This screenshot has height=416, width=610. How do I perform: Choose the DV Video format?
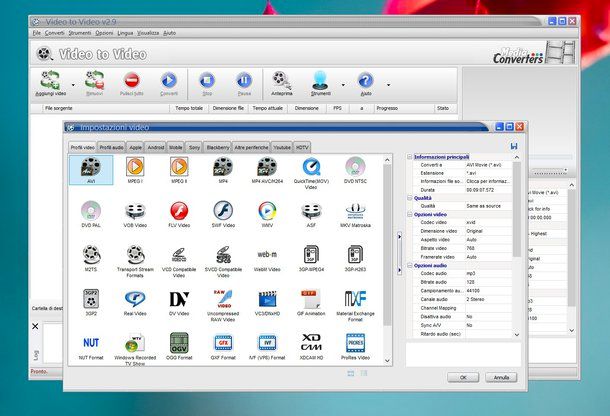pos(179,302)
